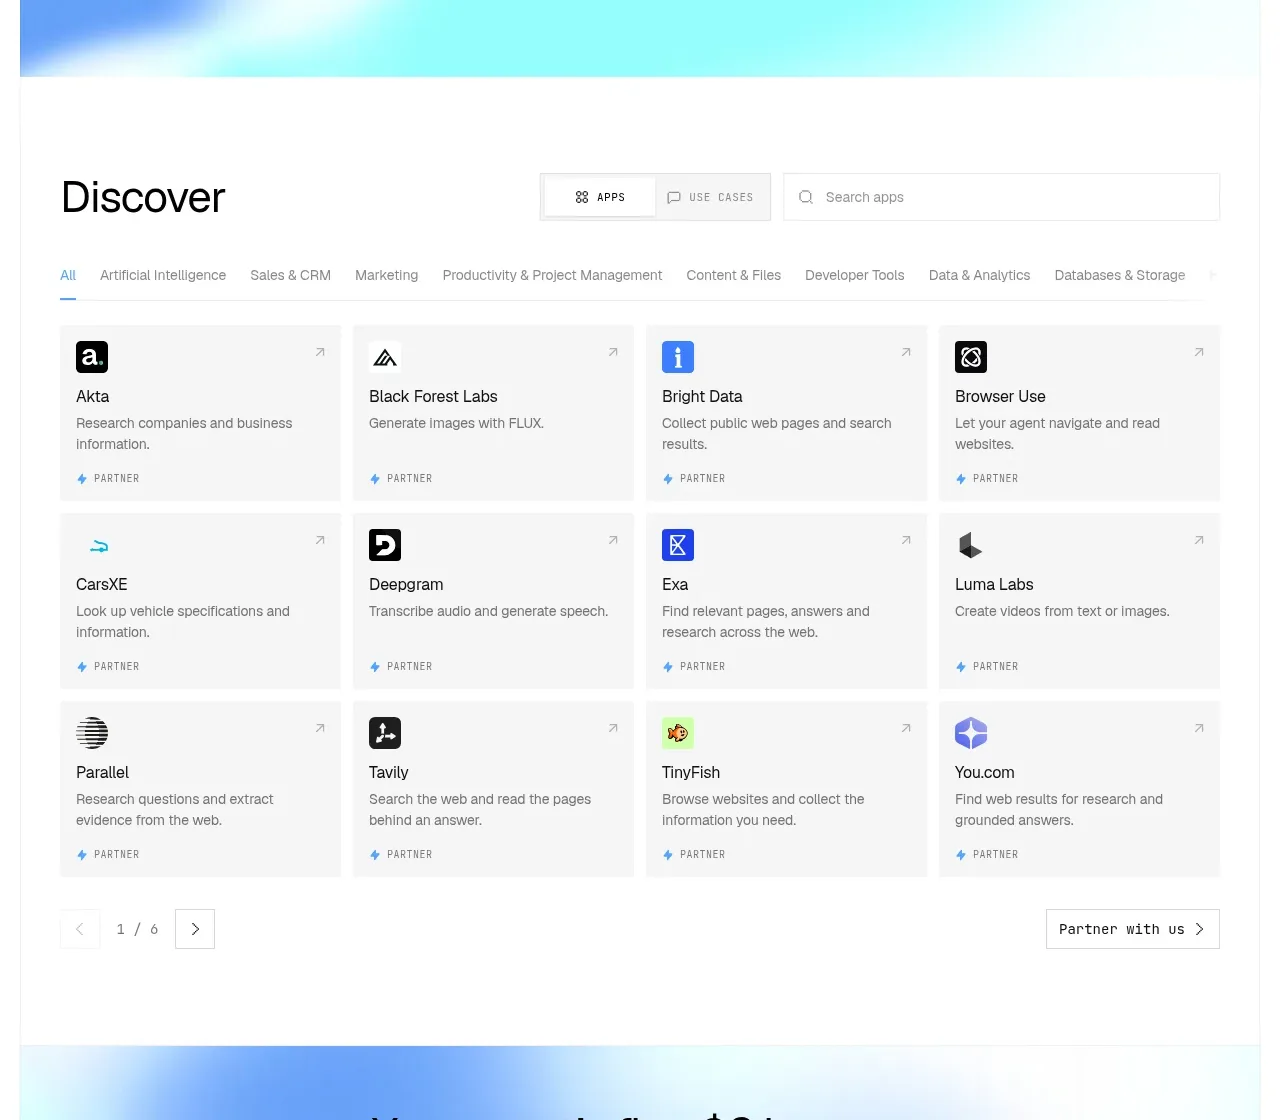
Task: Open the Luma Labs logo icon
Action: coord(971,545)
